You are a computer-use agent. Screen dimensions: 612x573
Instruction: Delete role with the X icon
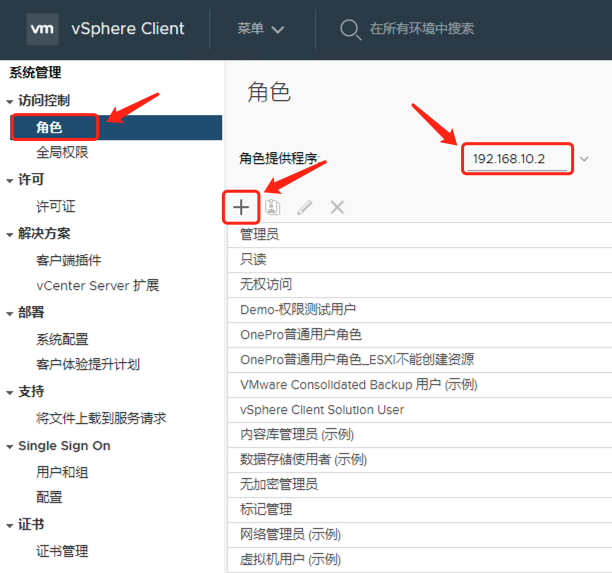coord(337,207)
